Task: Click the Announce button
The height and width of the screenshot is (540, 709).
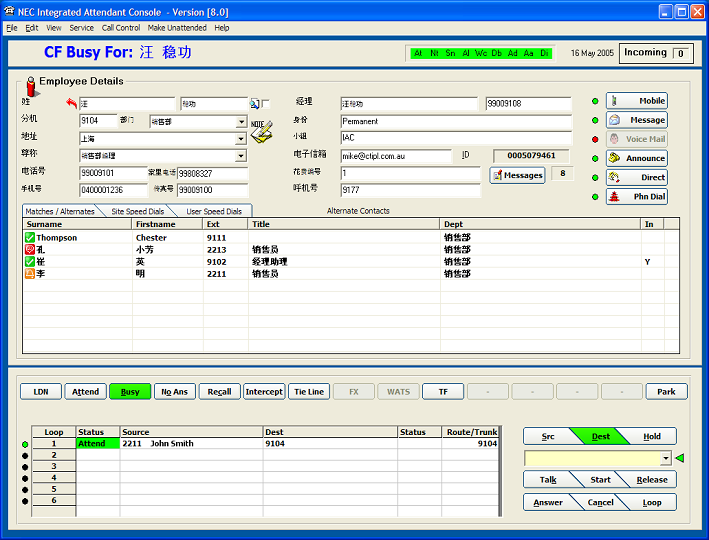Action: (637, 158)
